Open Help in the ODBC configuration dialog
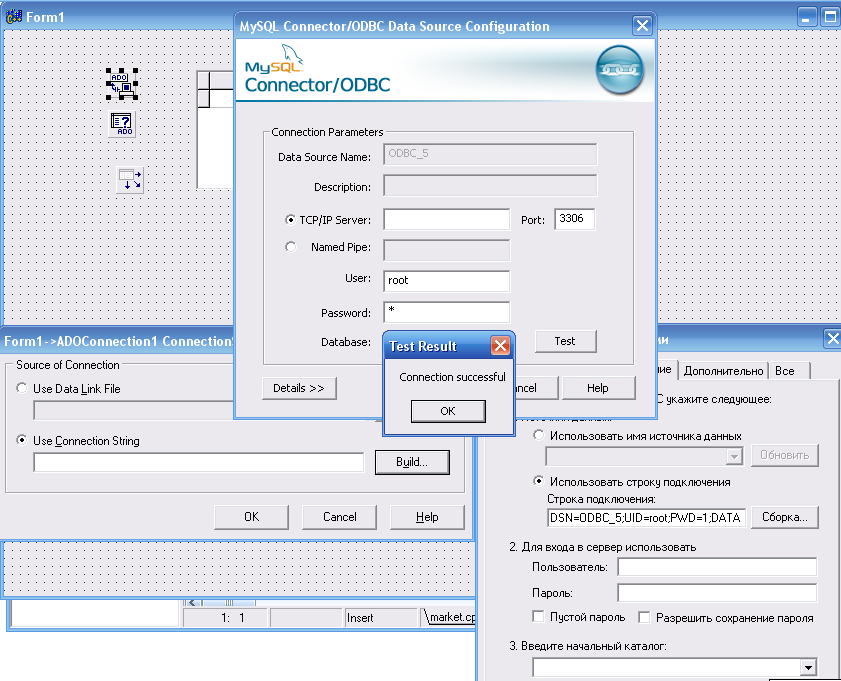The image size is (841, 681). coord(598,388)
